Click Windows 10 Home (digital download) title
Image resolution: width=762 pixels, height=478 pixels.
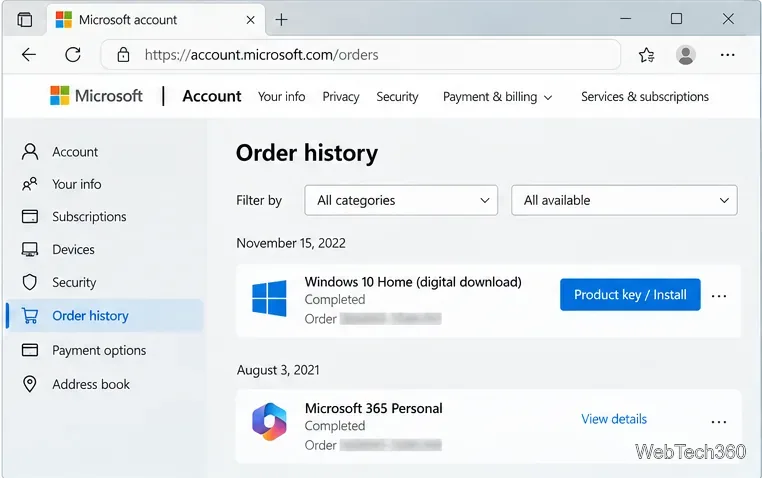[x=413, y=282]
